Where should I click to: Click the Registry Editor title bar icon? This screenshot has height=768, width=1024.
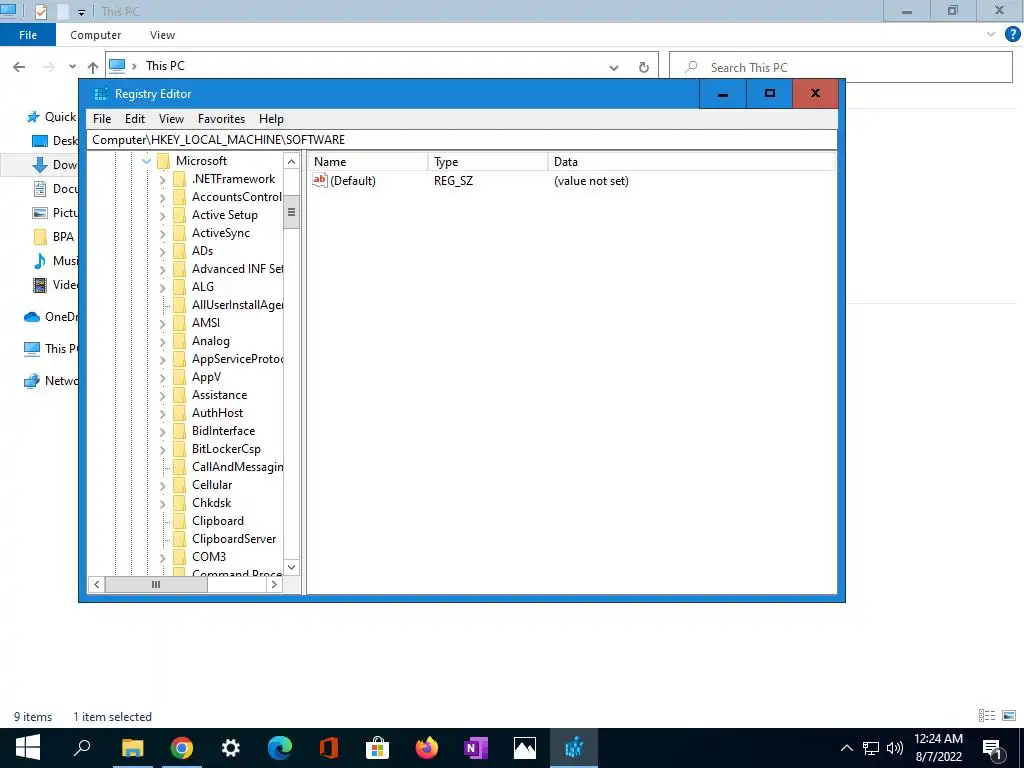click(101, 94)
